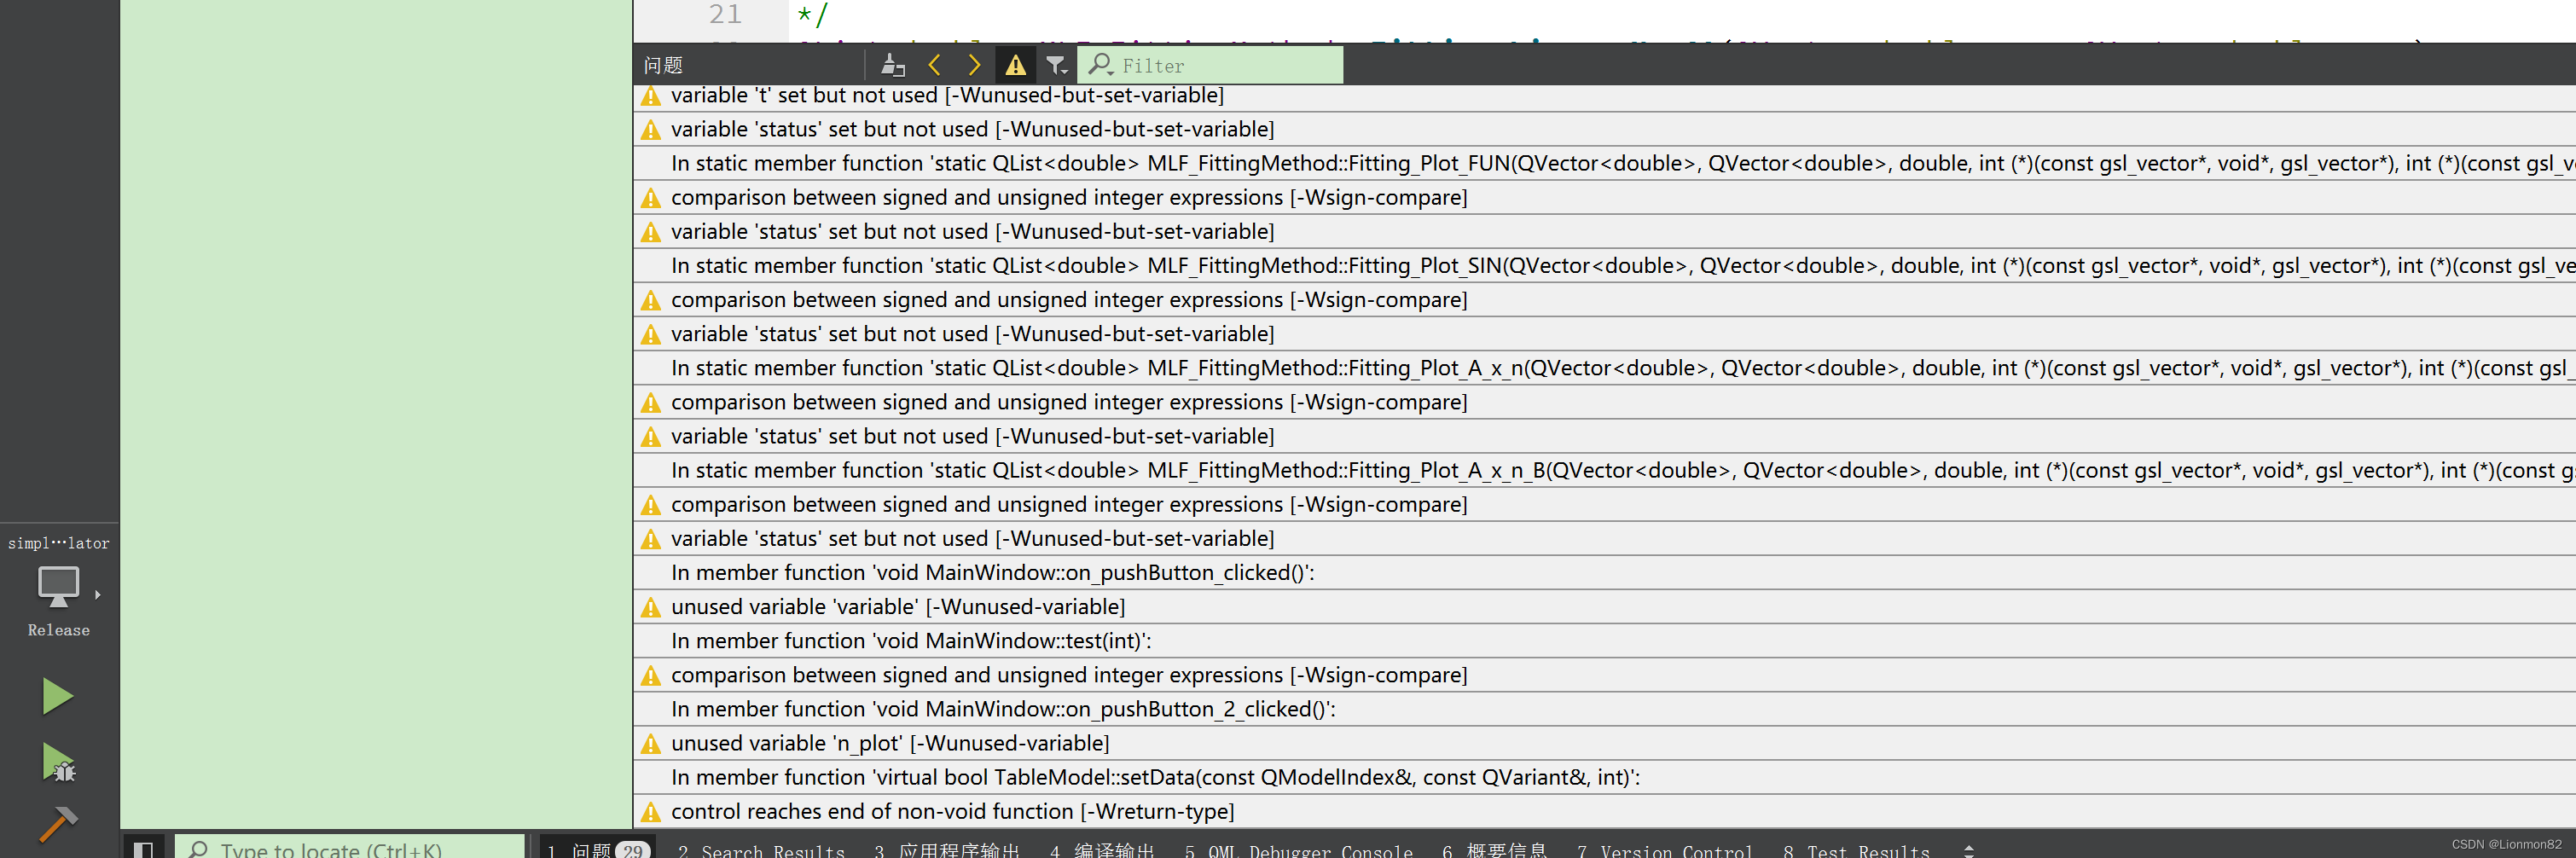The height and width of the screenshot is (858, 2576).
Task: Select the on_pushButton_clicked() function row
Action: pyautogui.click(x=1604, y=572)
